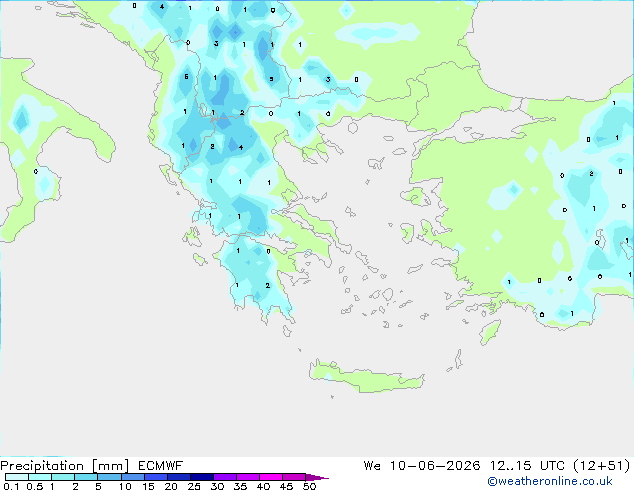
Task: Select the 2–5 mm legend color swatch
Action: pyautogui.click(x=86, y=477)
